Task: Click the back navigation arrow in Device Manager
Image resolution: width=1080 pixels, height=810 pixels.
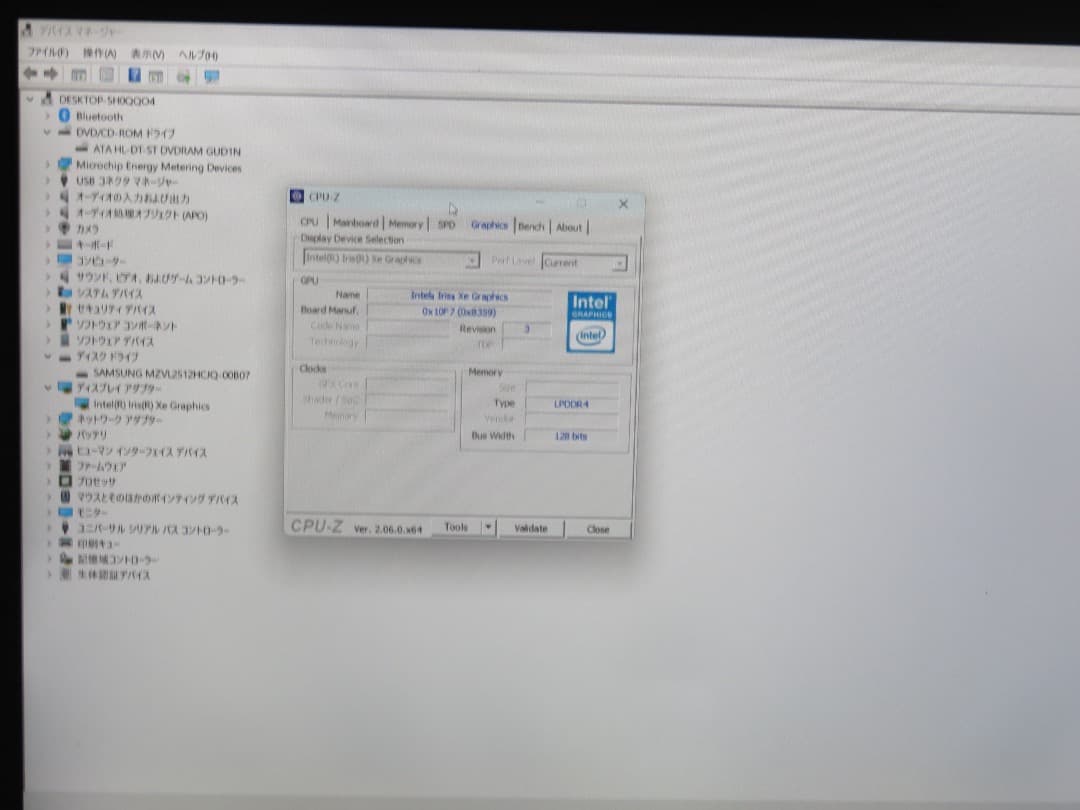Action: point(28,74)
